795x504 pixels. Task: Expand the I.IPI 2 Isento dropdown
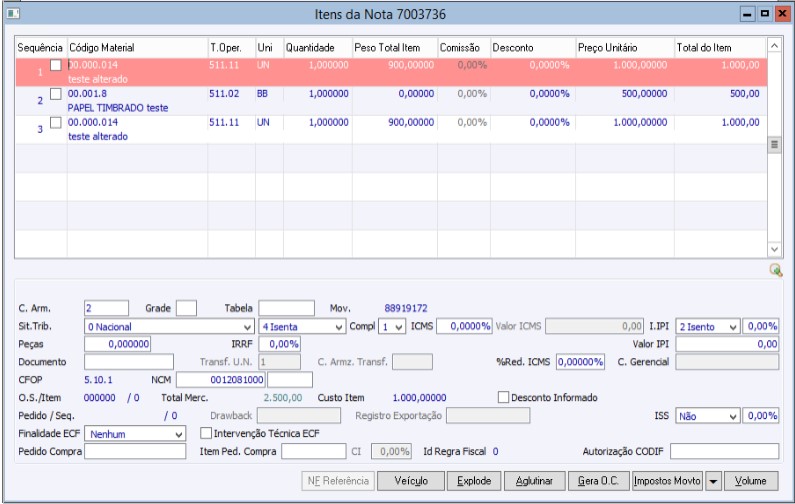733,326
